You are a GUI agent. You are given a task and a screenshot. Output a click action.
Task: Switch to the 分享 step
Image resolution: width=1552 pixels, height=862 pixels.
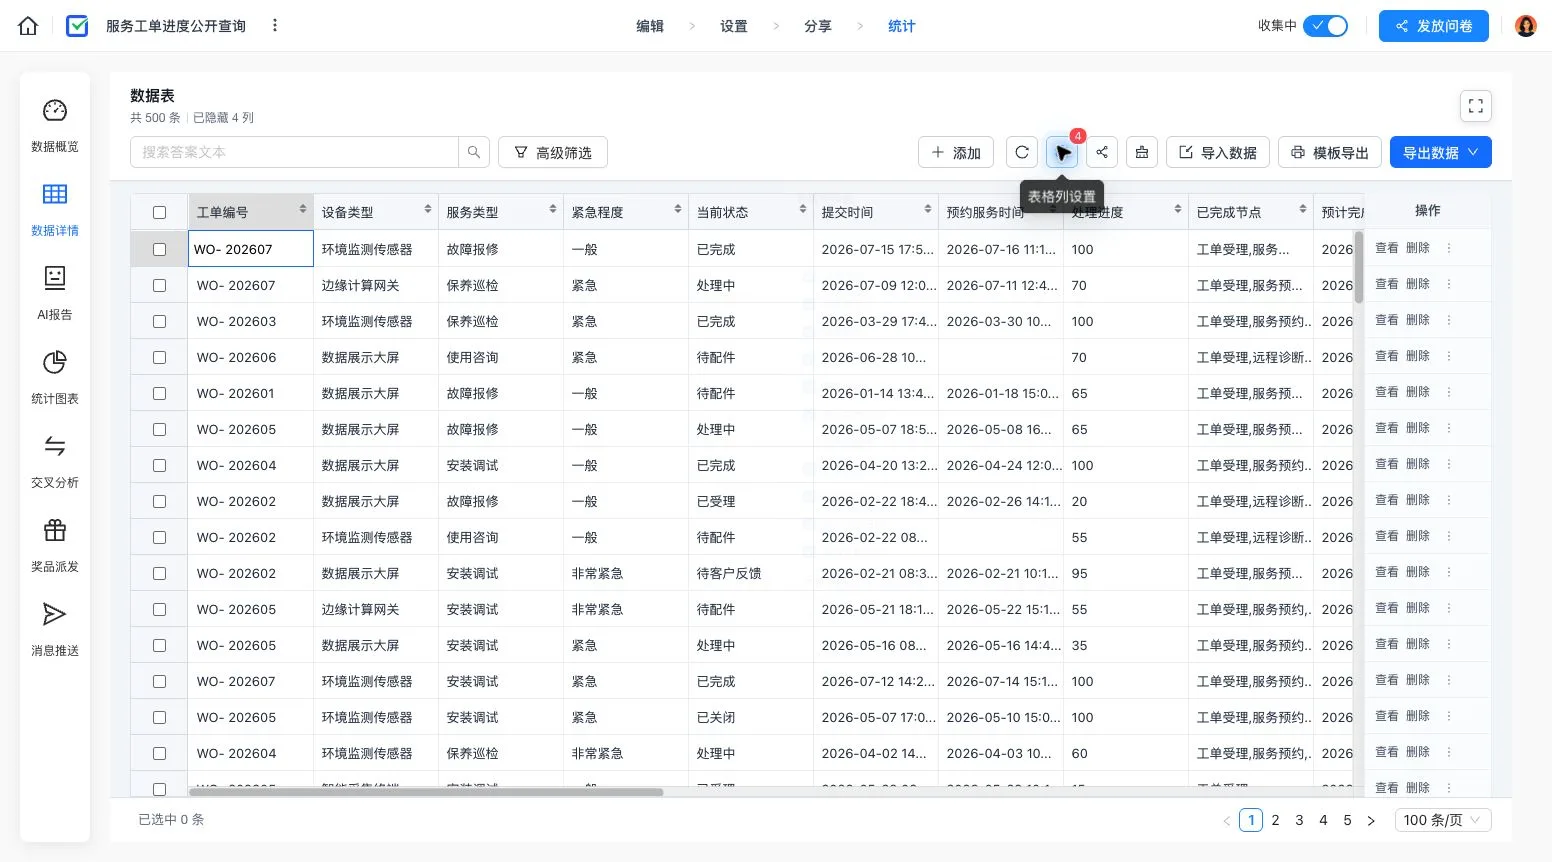818,26
